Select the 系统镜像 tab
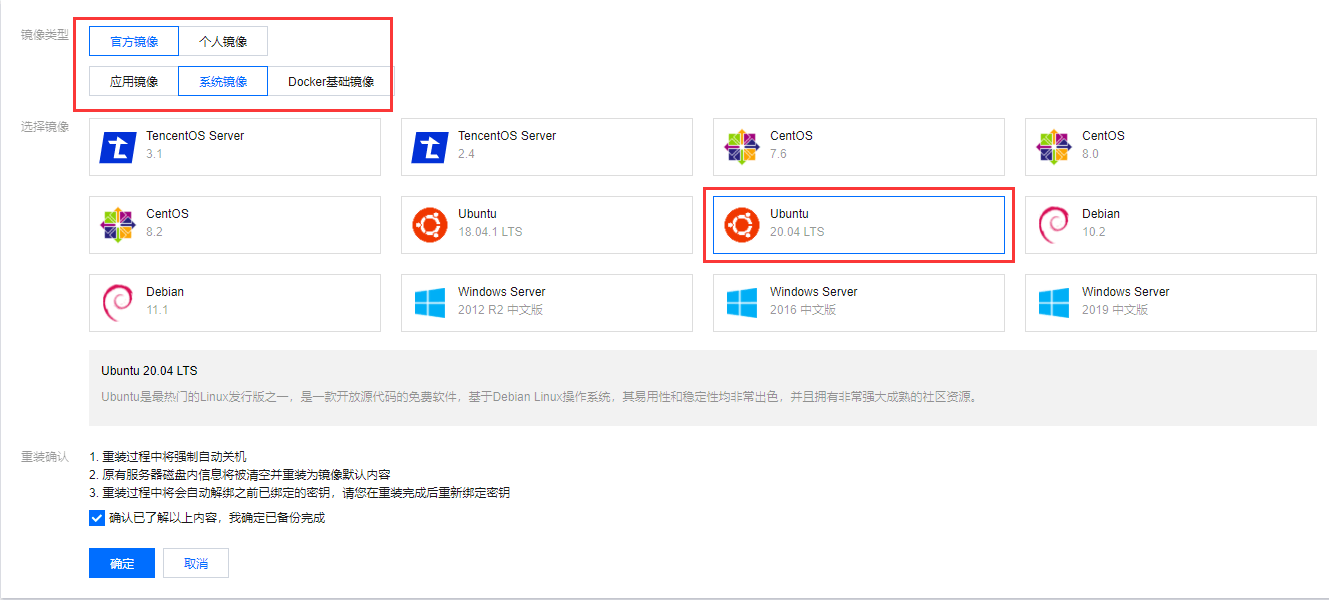The image size is (1329, 600). click(x=223, y=81)
